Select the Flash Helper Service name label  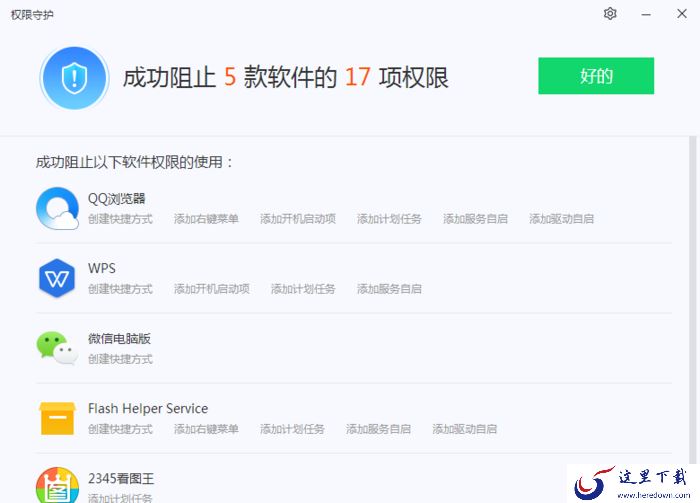[x=148, y=408]
